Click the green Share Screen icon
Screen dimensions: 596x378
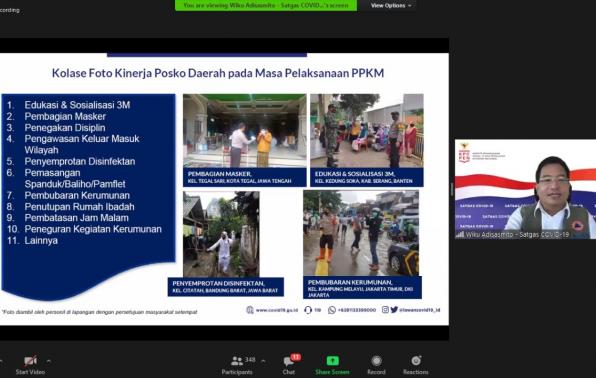pyautogui.click(x=332, y=361)
